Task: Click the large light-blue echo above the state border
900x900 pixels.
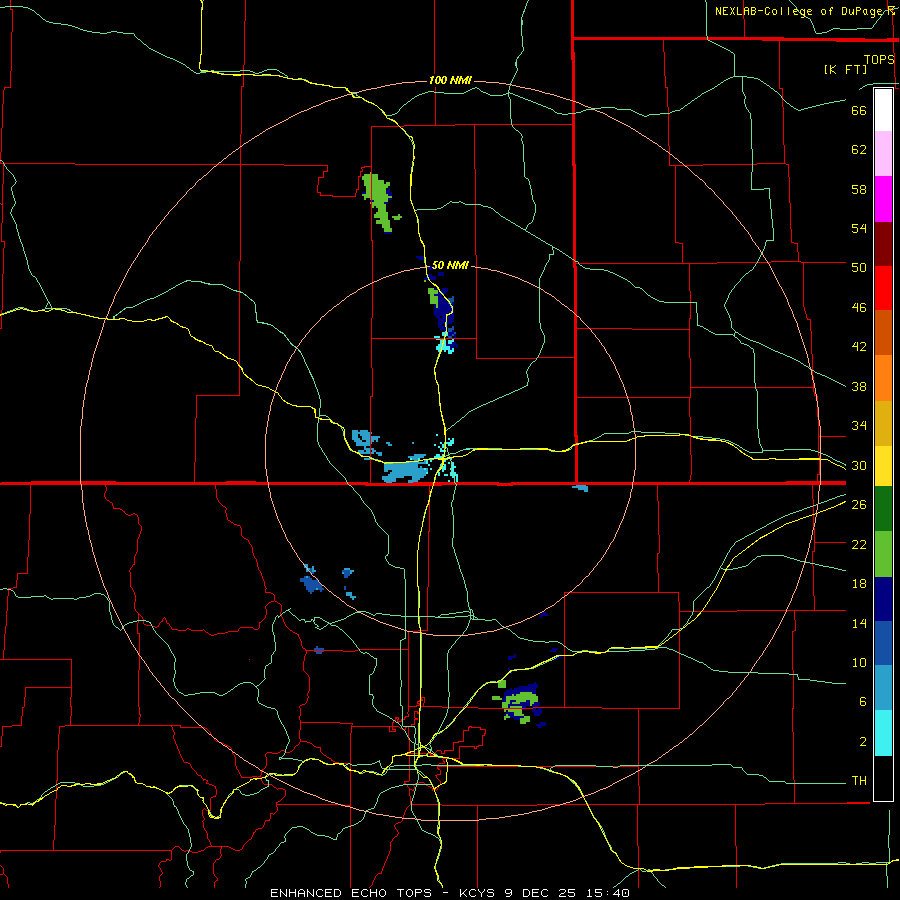Action: coord(406,471)
